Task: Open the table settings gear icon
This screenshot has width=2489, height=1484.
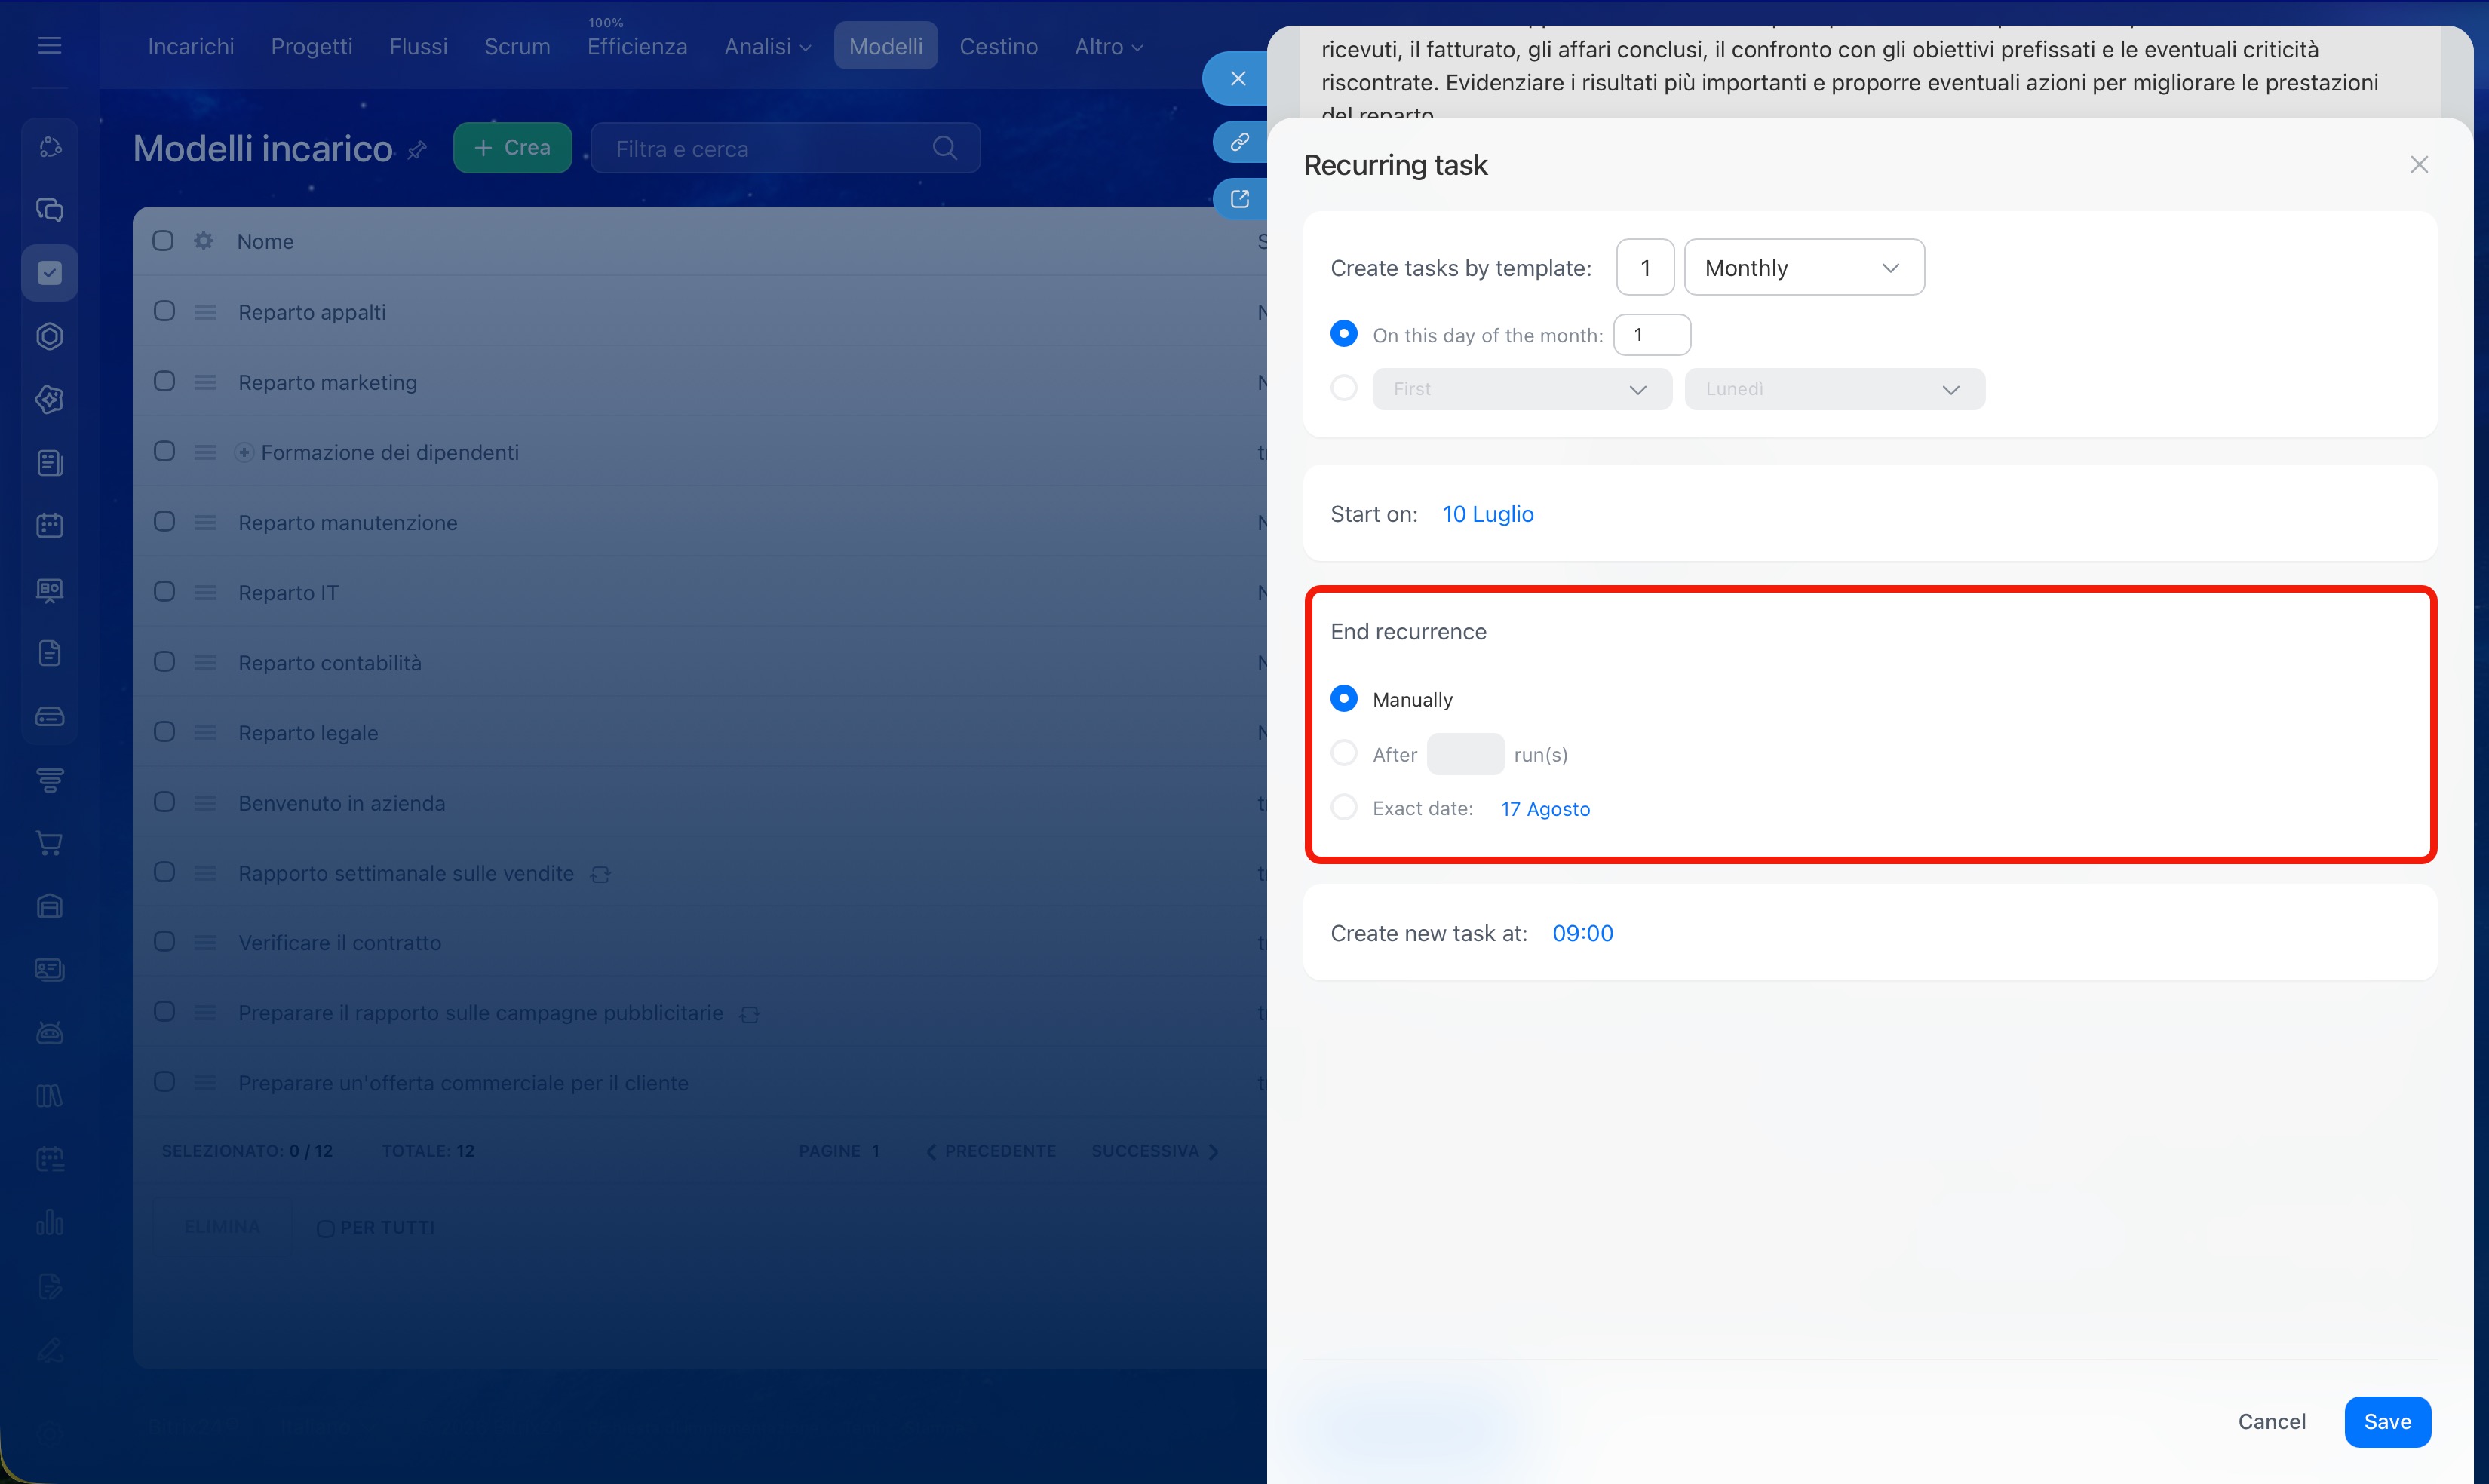Action: [204, 241]
